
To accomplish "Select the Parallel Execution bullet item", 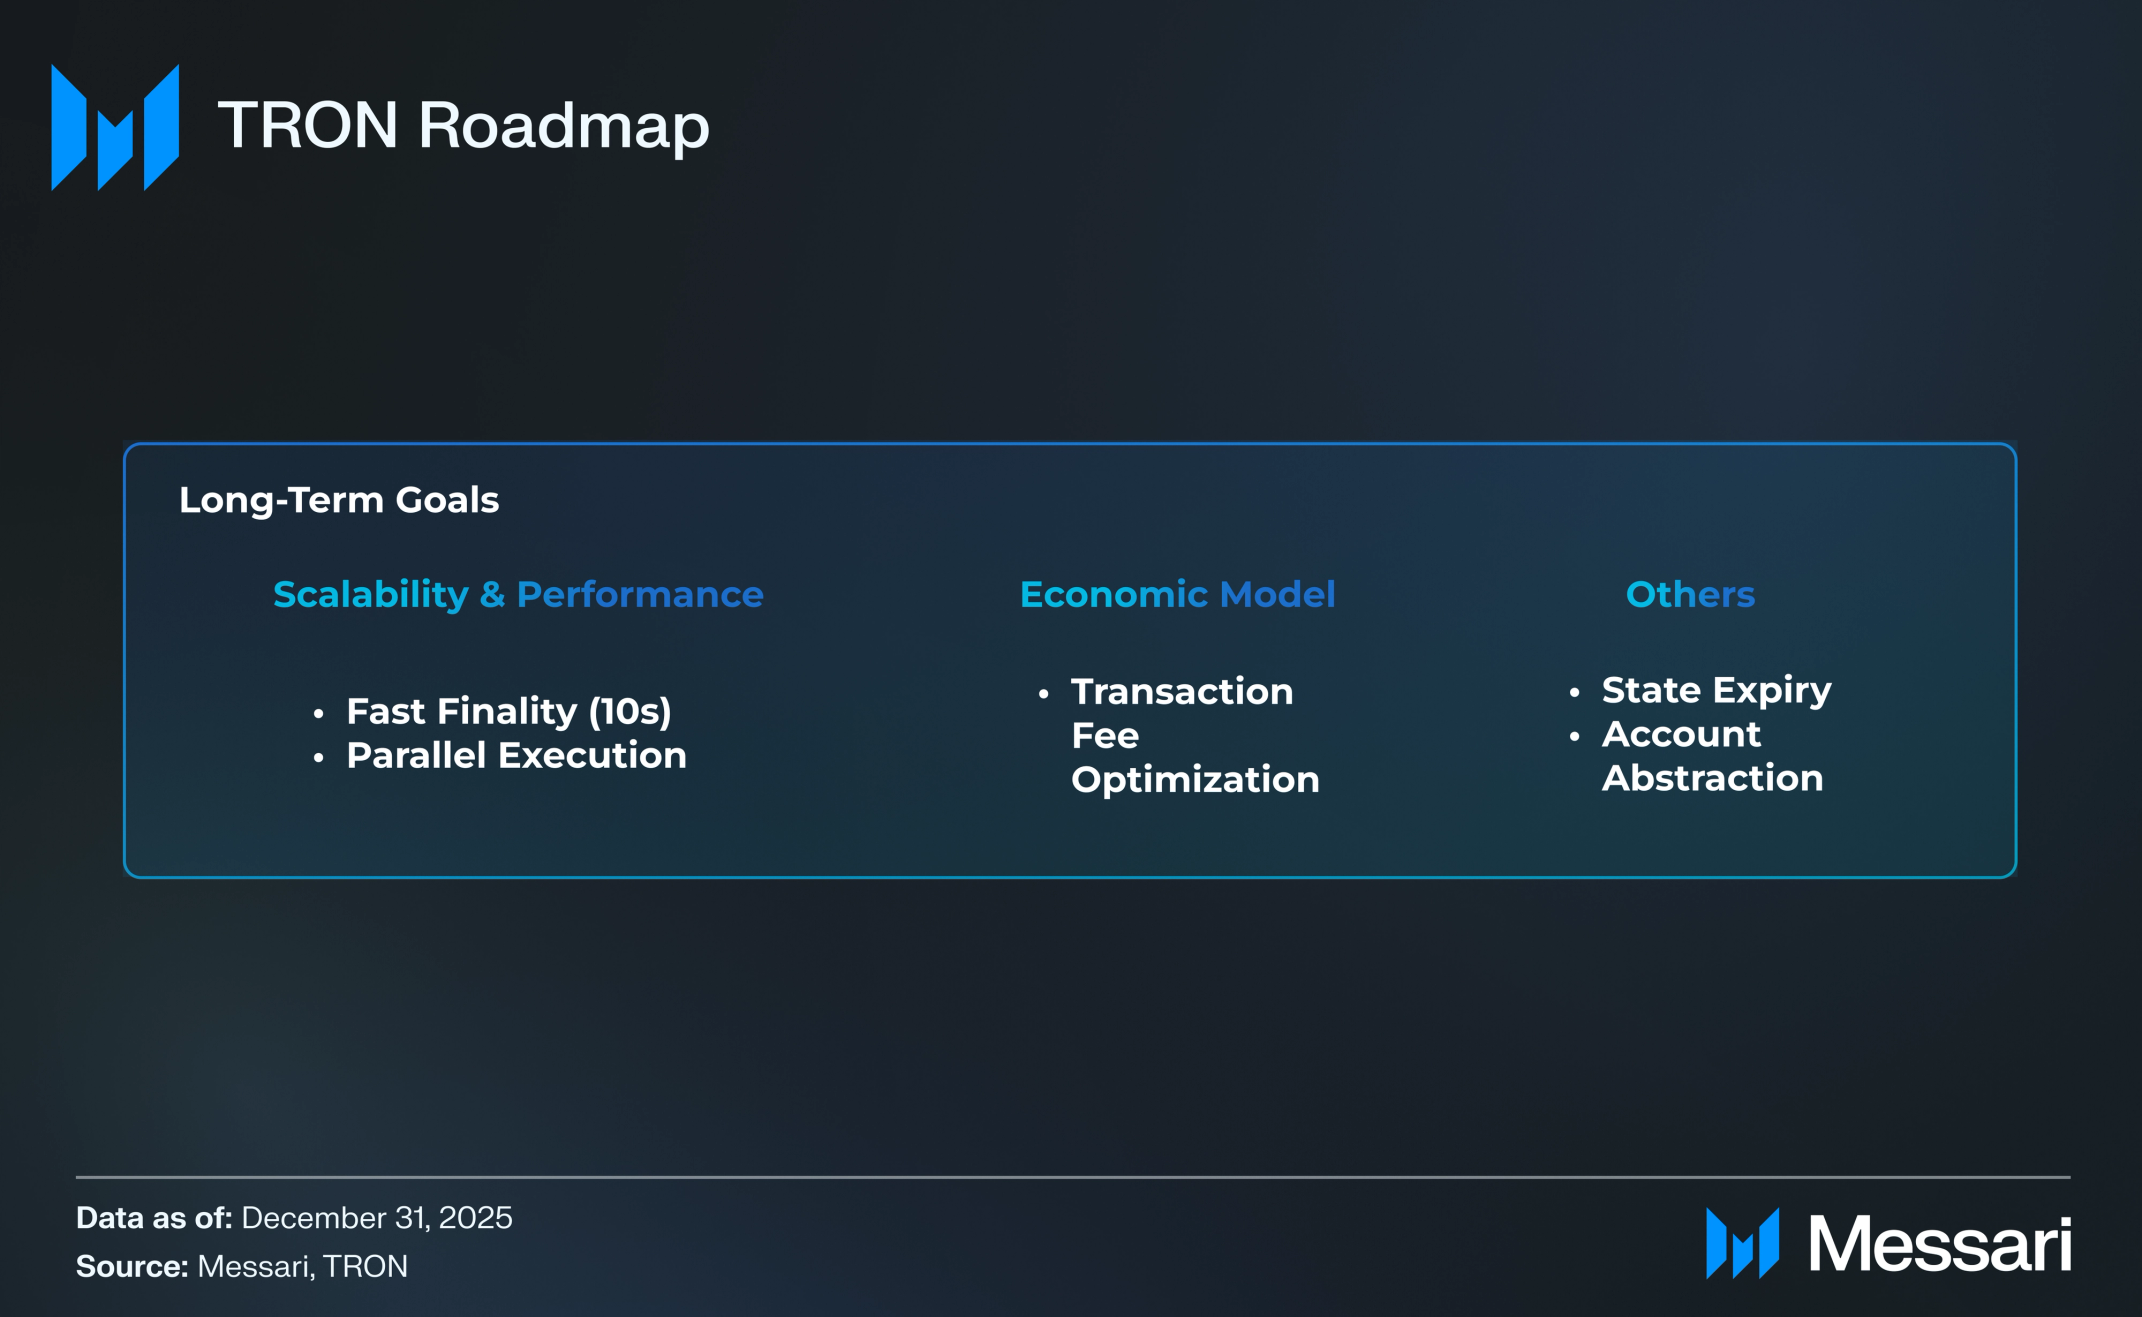I will [516, 755].
